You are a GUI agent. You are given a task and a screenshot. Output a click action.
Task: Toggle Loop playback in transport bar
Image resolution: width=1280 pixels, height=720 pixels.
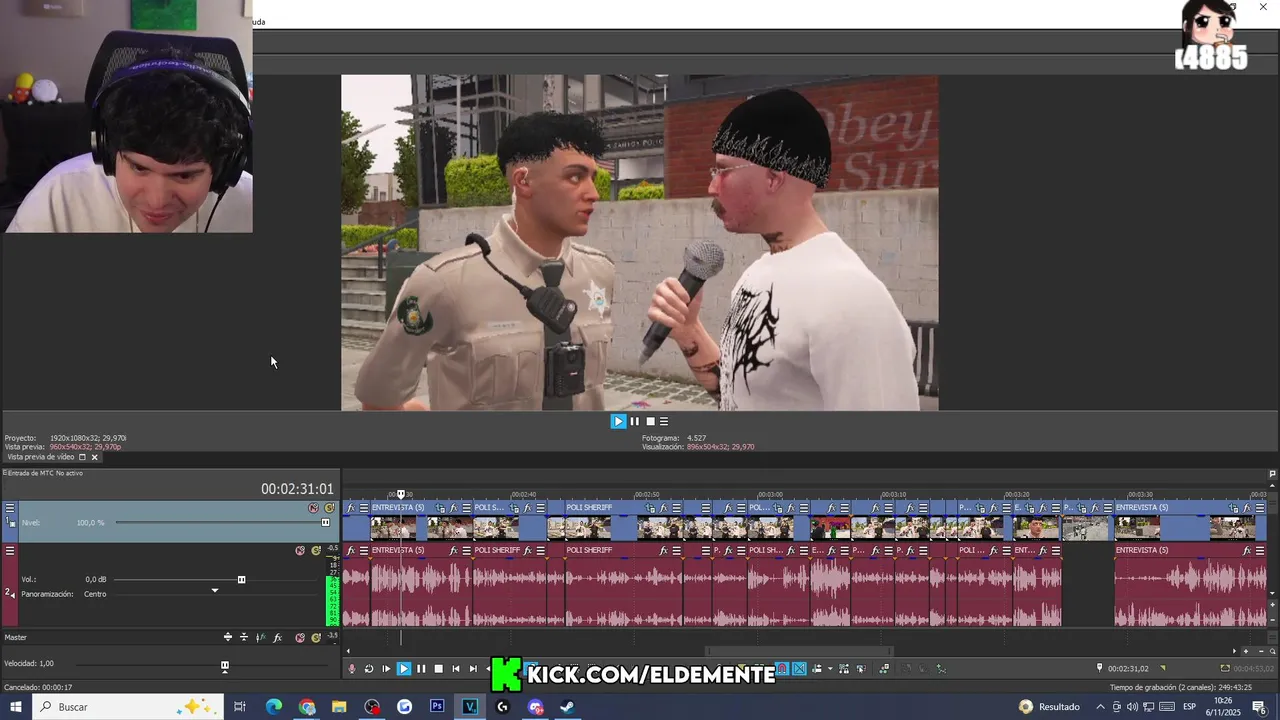[369, 669]
